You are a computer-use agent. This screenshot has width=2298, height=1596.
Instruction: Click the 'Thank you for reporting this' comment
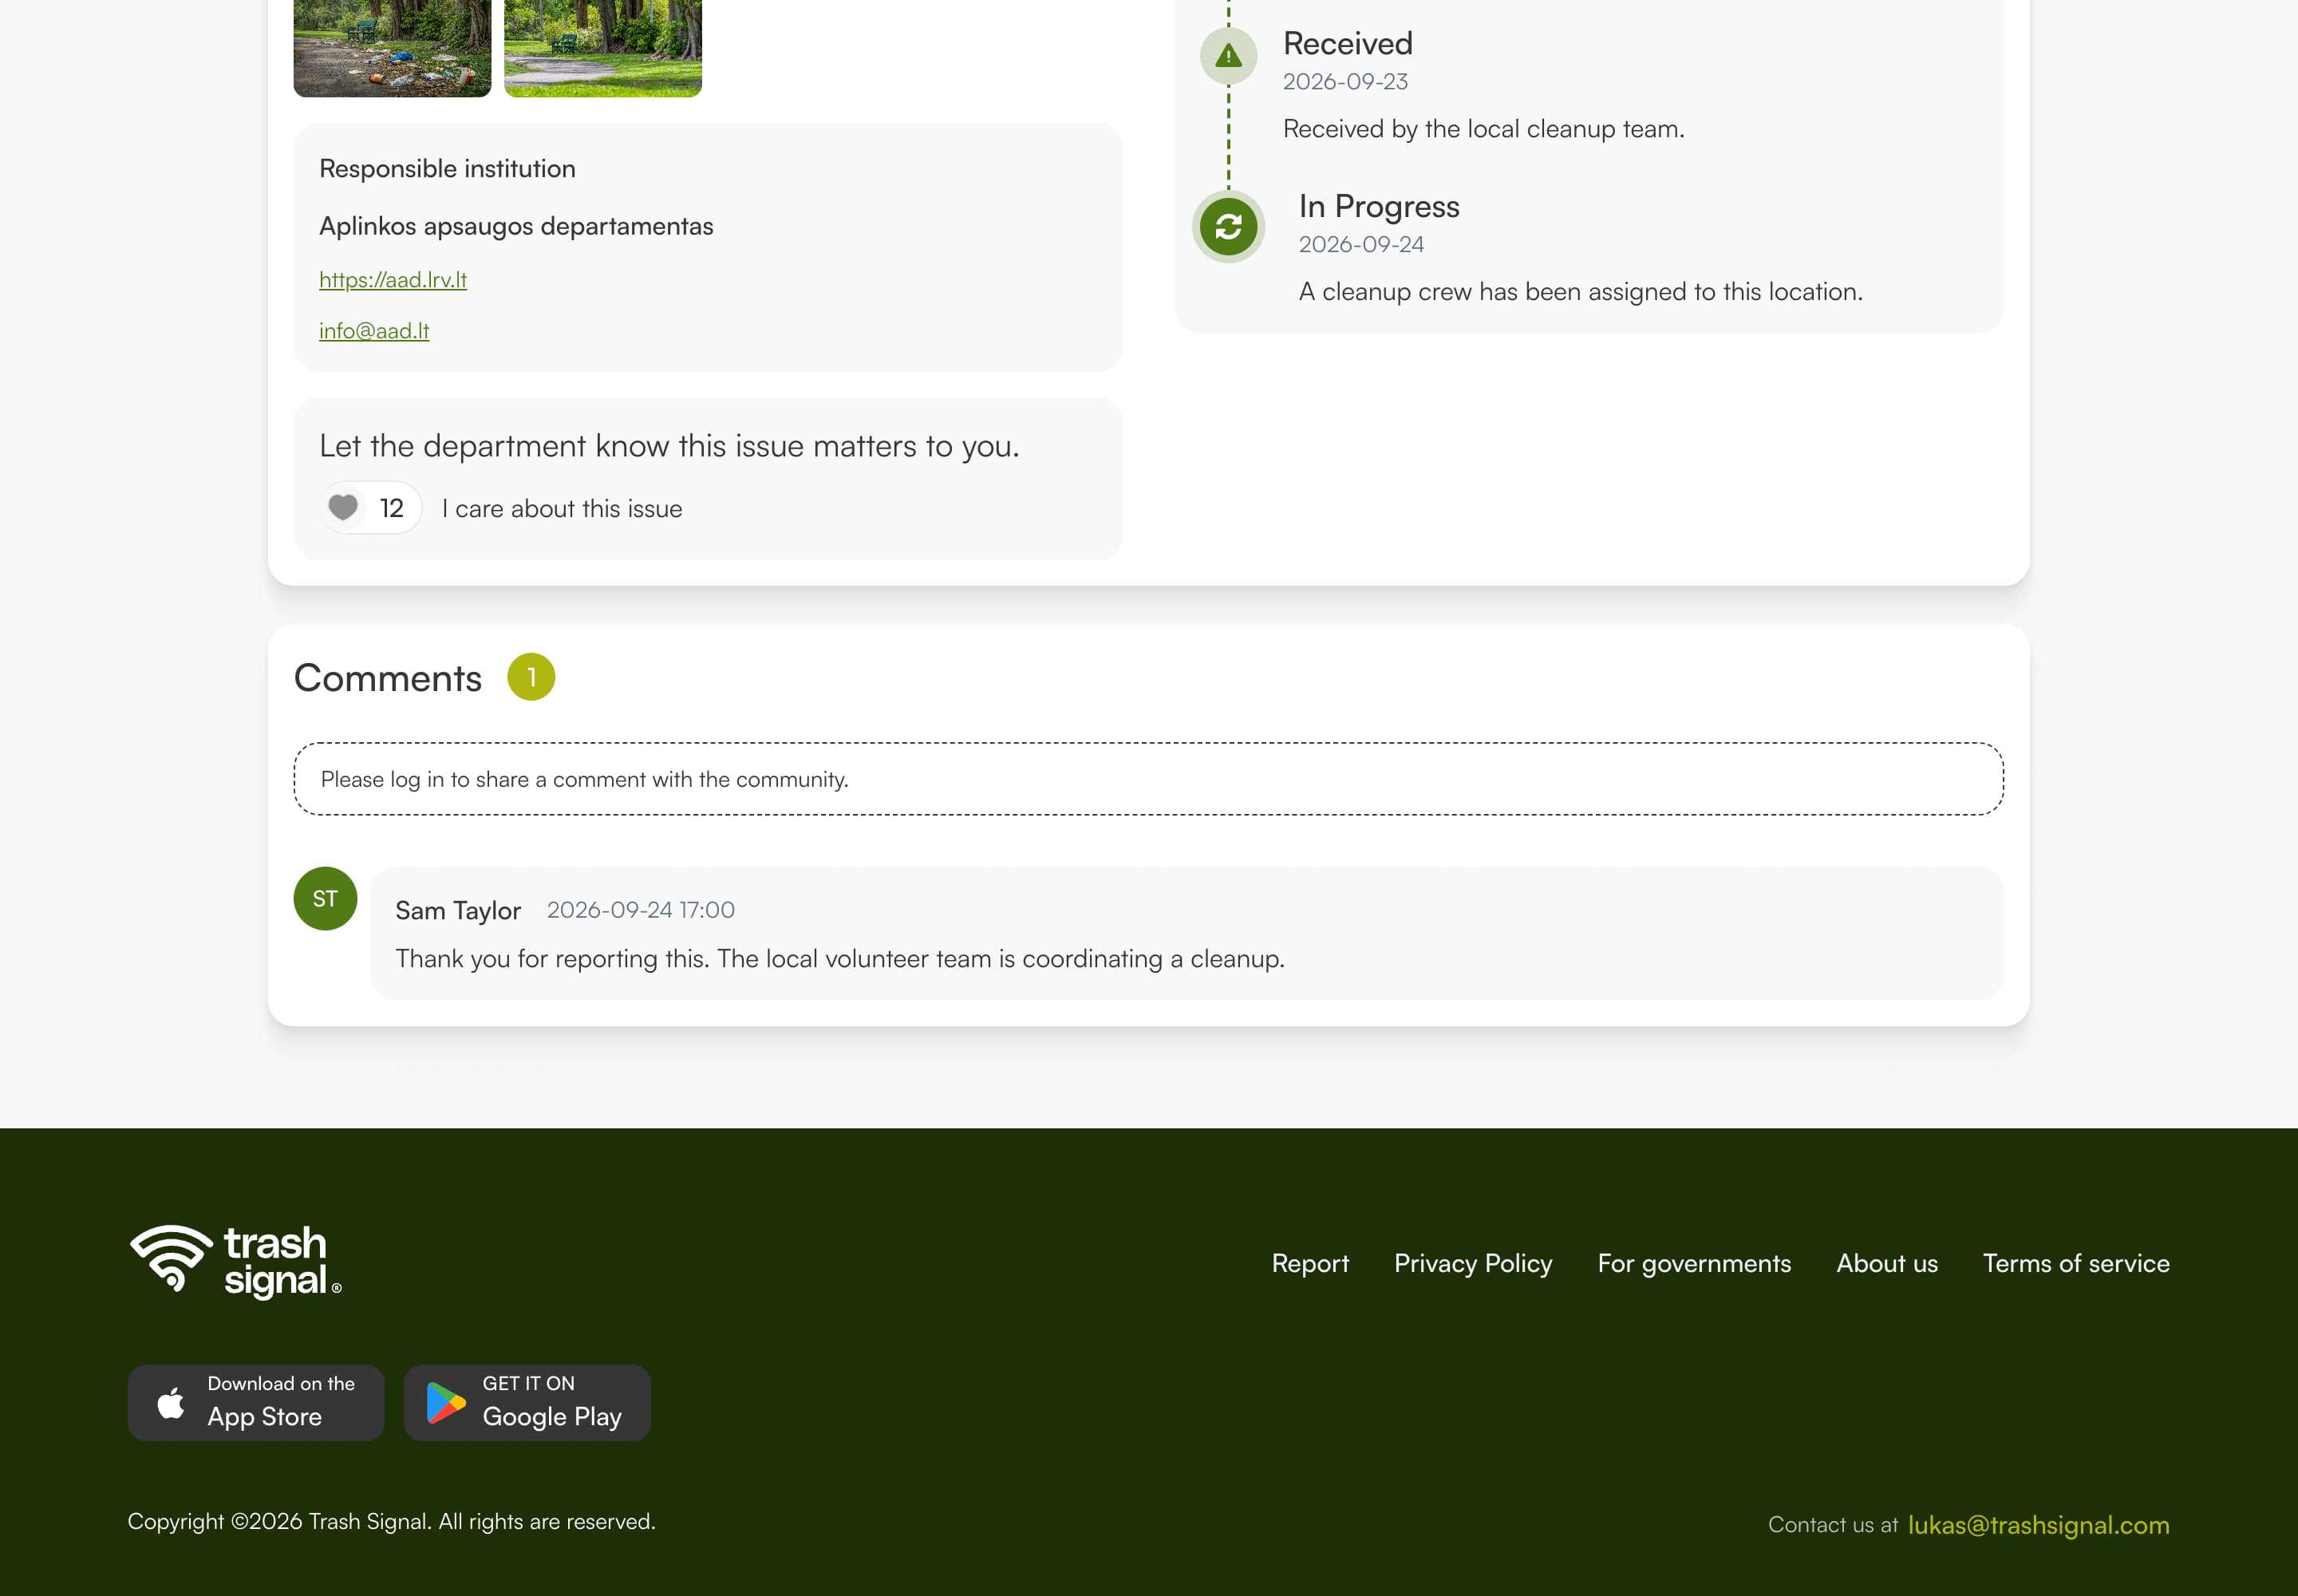pos(839,958)
